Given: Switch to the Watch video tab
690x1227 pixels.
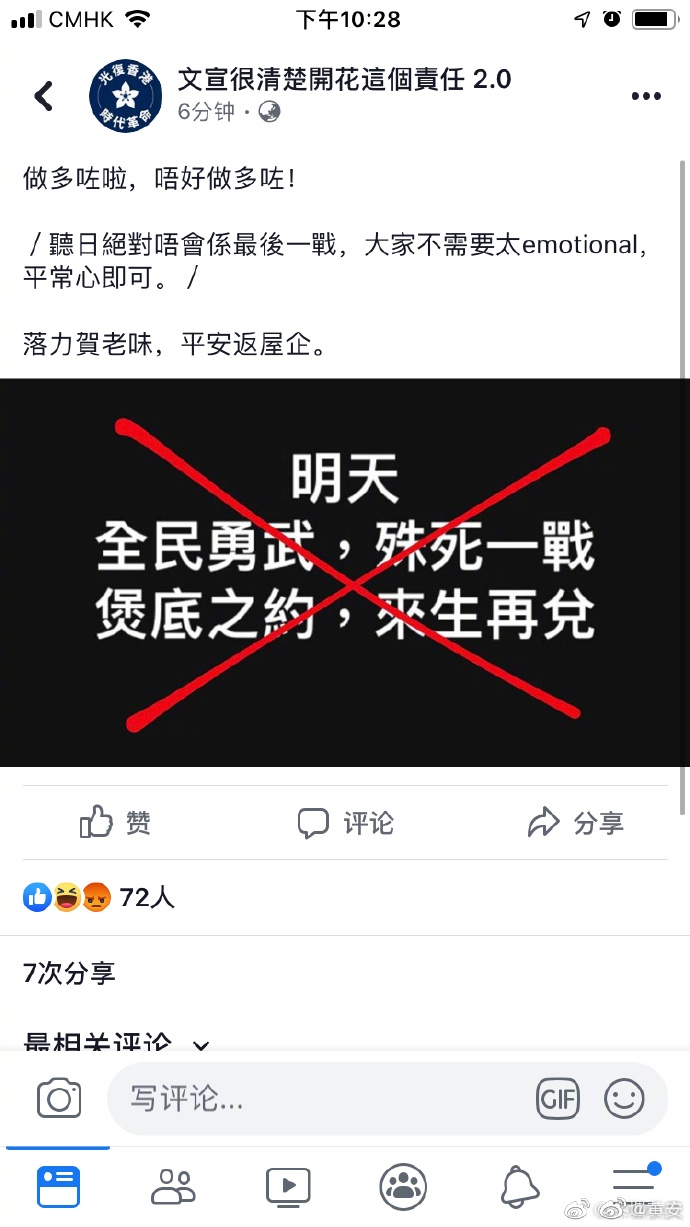Looking at the screenshot, I should pyautogui.click(x=288, y=1187).
